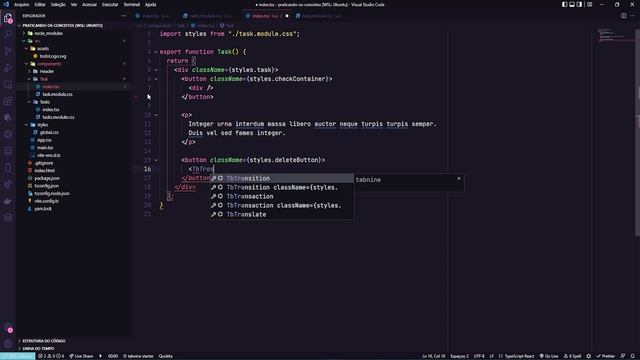640x360 pixels.
Task: Click the feedback icon in status bar
Action: coord(623,356)
